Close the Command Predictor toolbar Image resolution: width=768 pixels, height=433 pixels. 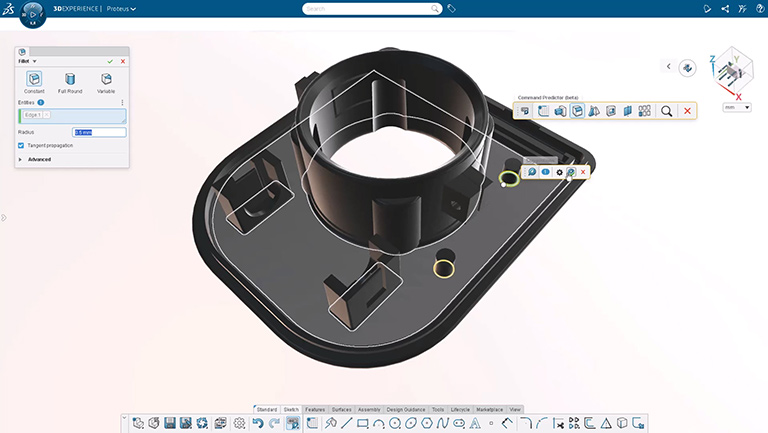(x=687, y=111)
